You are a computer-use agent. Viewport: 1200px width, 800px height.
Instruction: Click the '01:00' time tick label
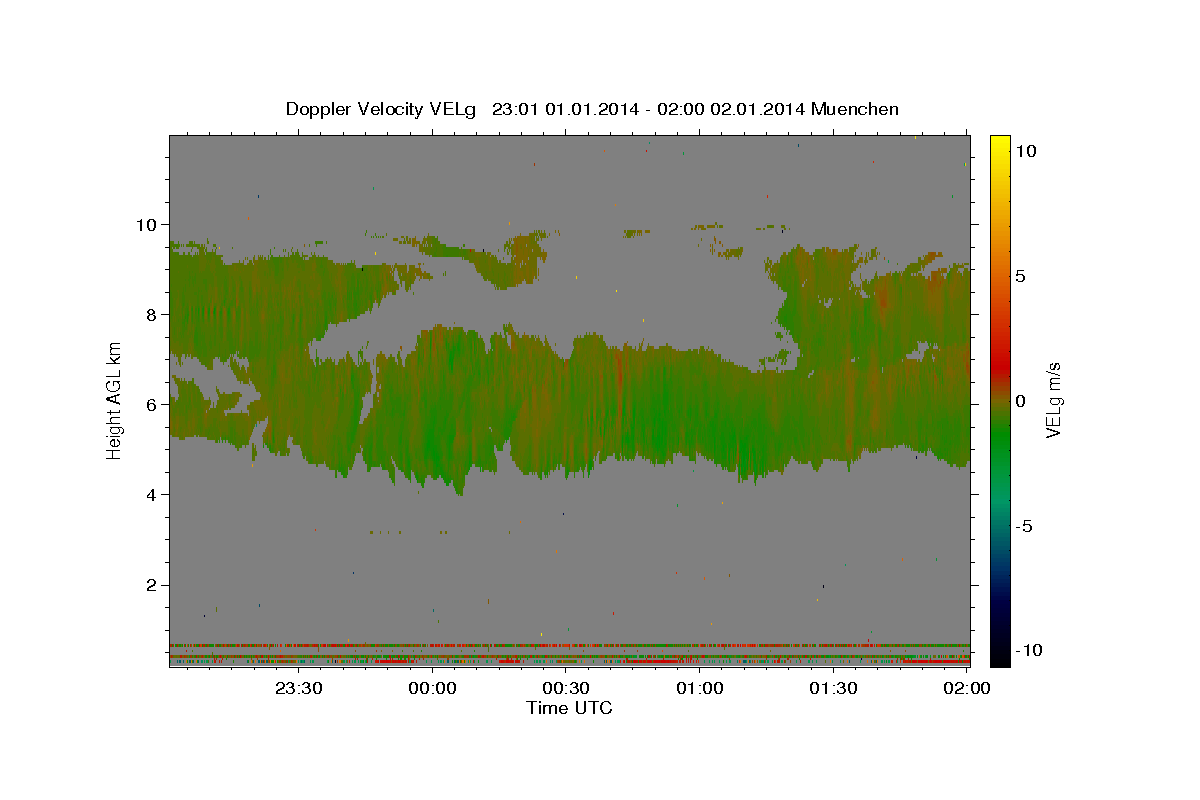click(699, 688)
